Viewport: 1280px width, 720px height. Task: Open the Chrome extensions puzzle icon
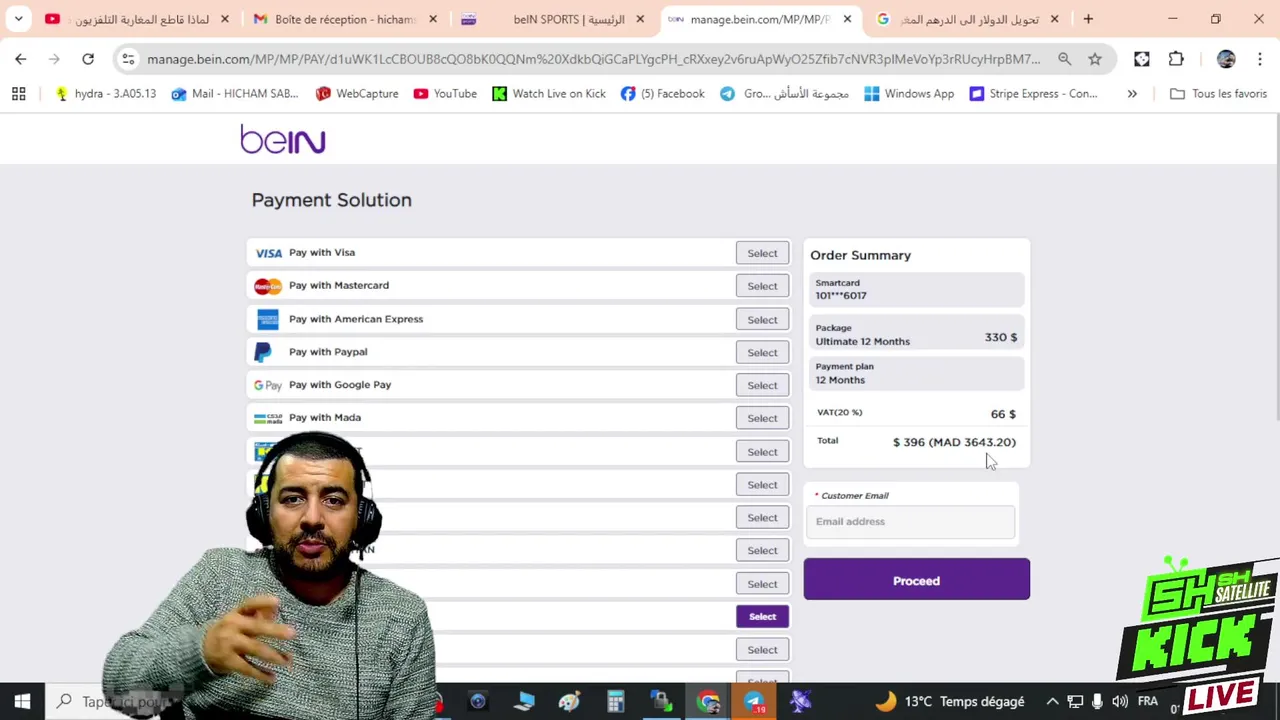coord(1176,59)
